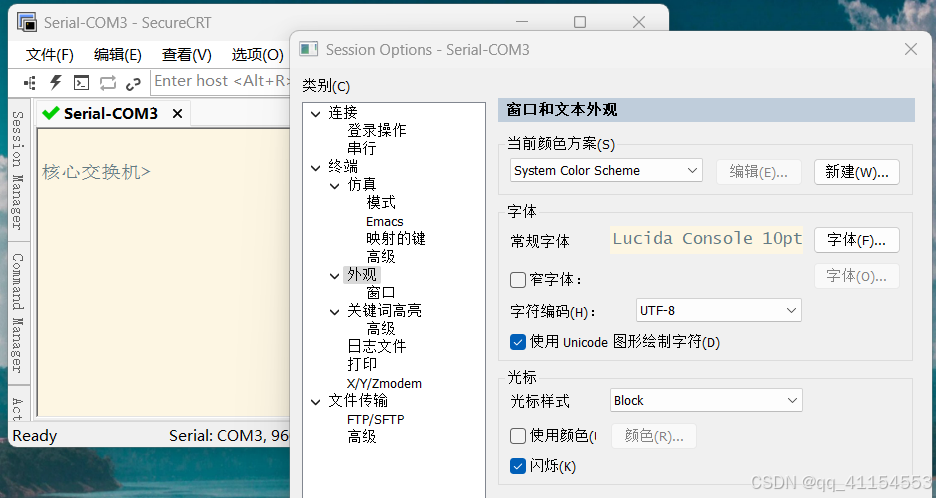Click the 颜色(R)... cursor color button

654,436
